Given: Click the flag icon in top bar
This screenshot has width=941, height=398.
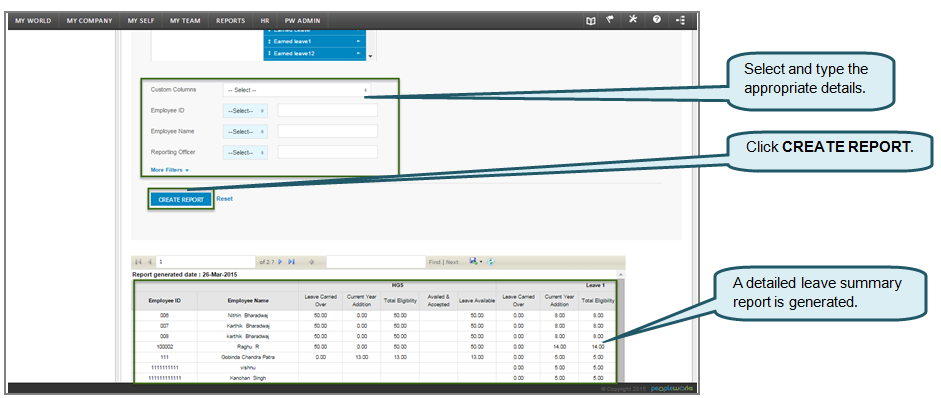Looking at the screenshot, I should pyautogui.click(x=610, y=20).
